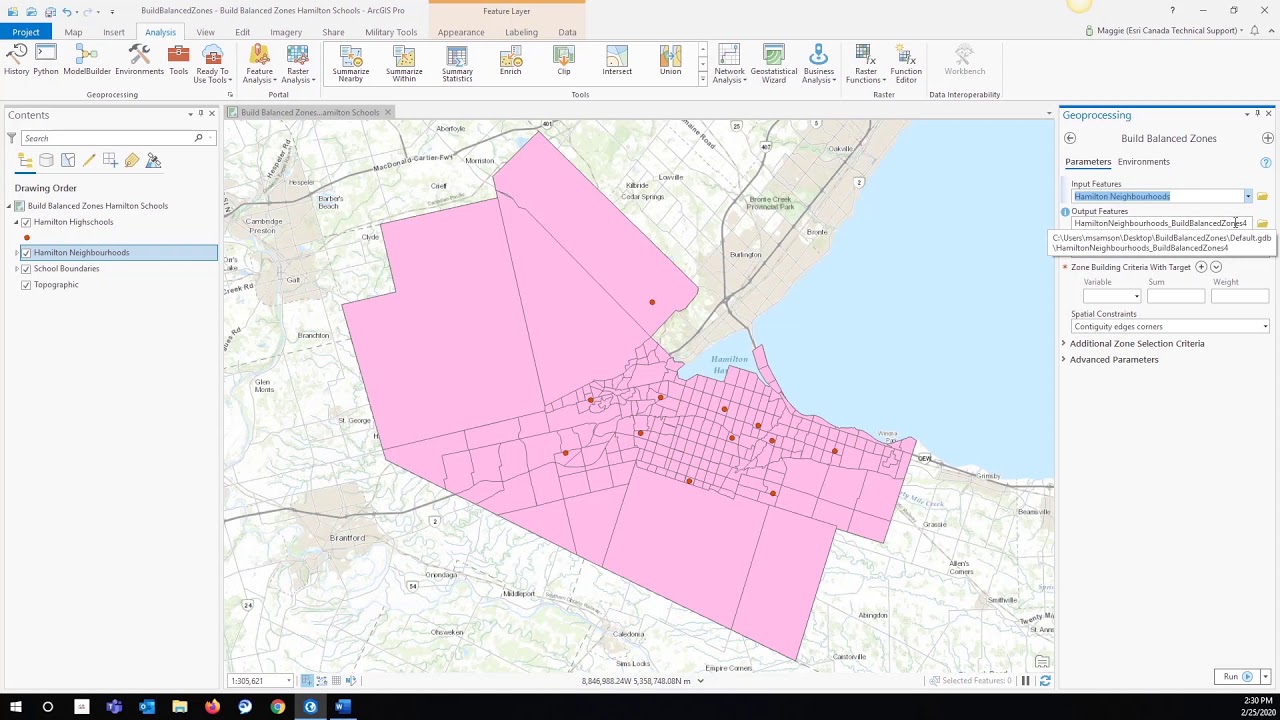Image resolution: width=1280 pixels, height=720 pixels.
Task: Click the Weight input field
Action: point(1240,297)
